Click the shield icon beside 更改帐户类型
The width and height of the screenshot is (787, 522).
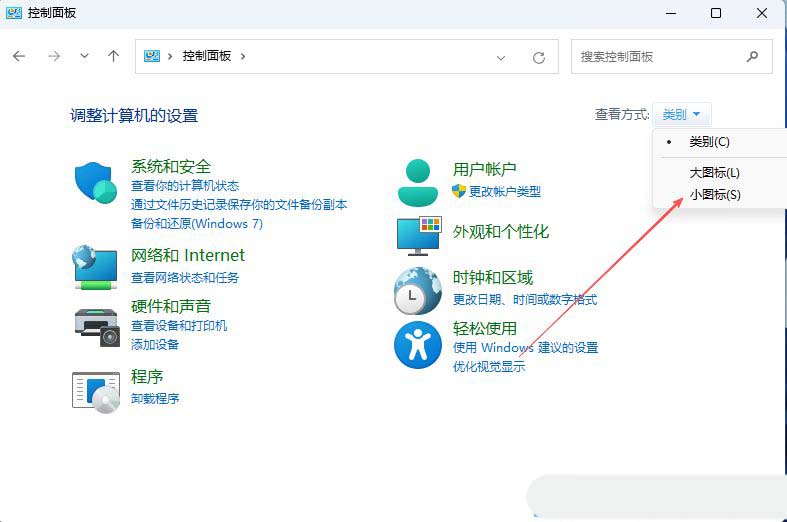point(459,191)
